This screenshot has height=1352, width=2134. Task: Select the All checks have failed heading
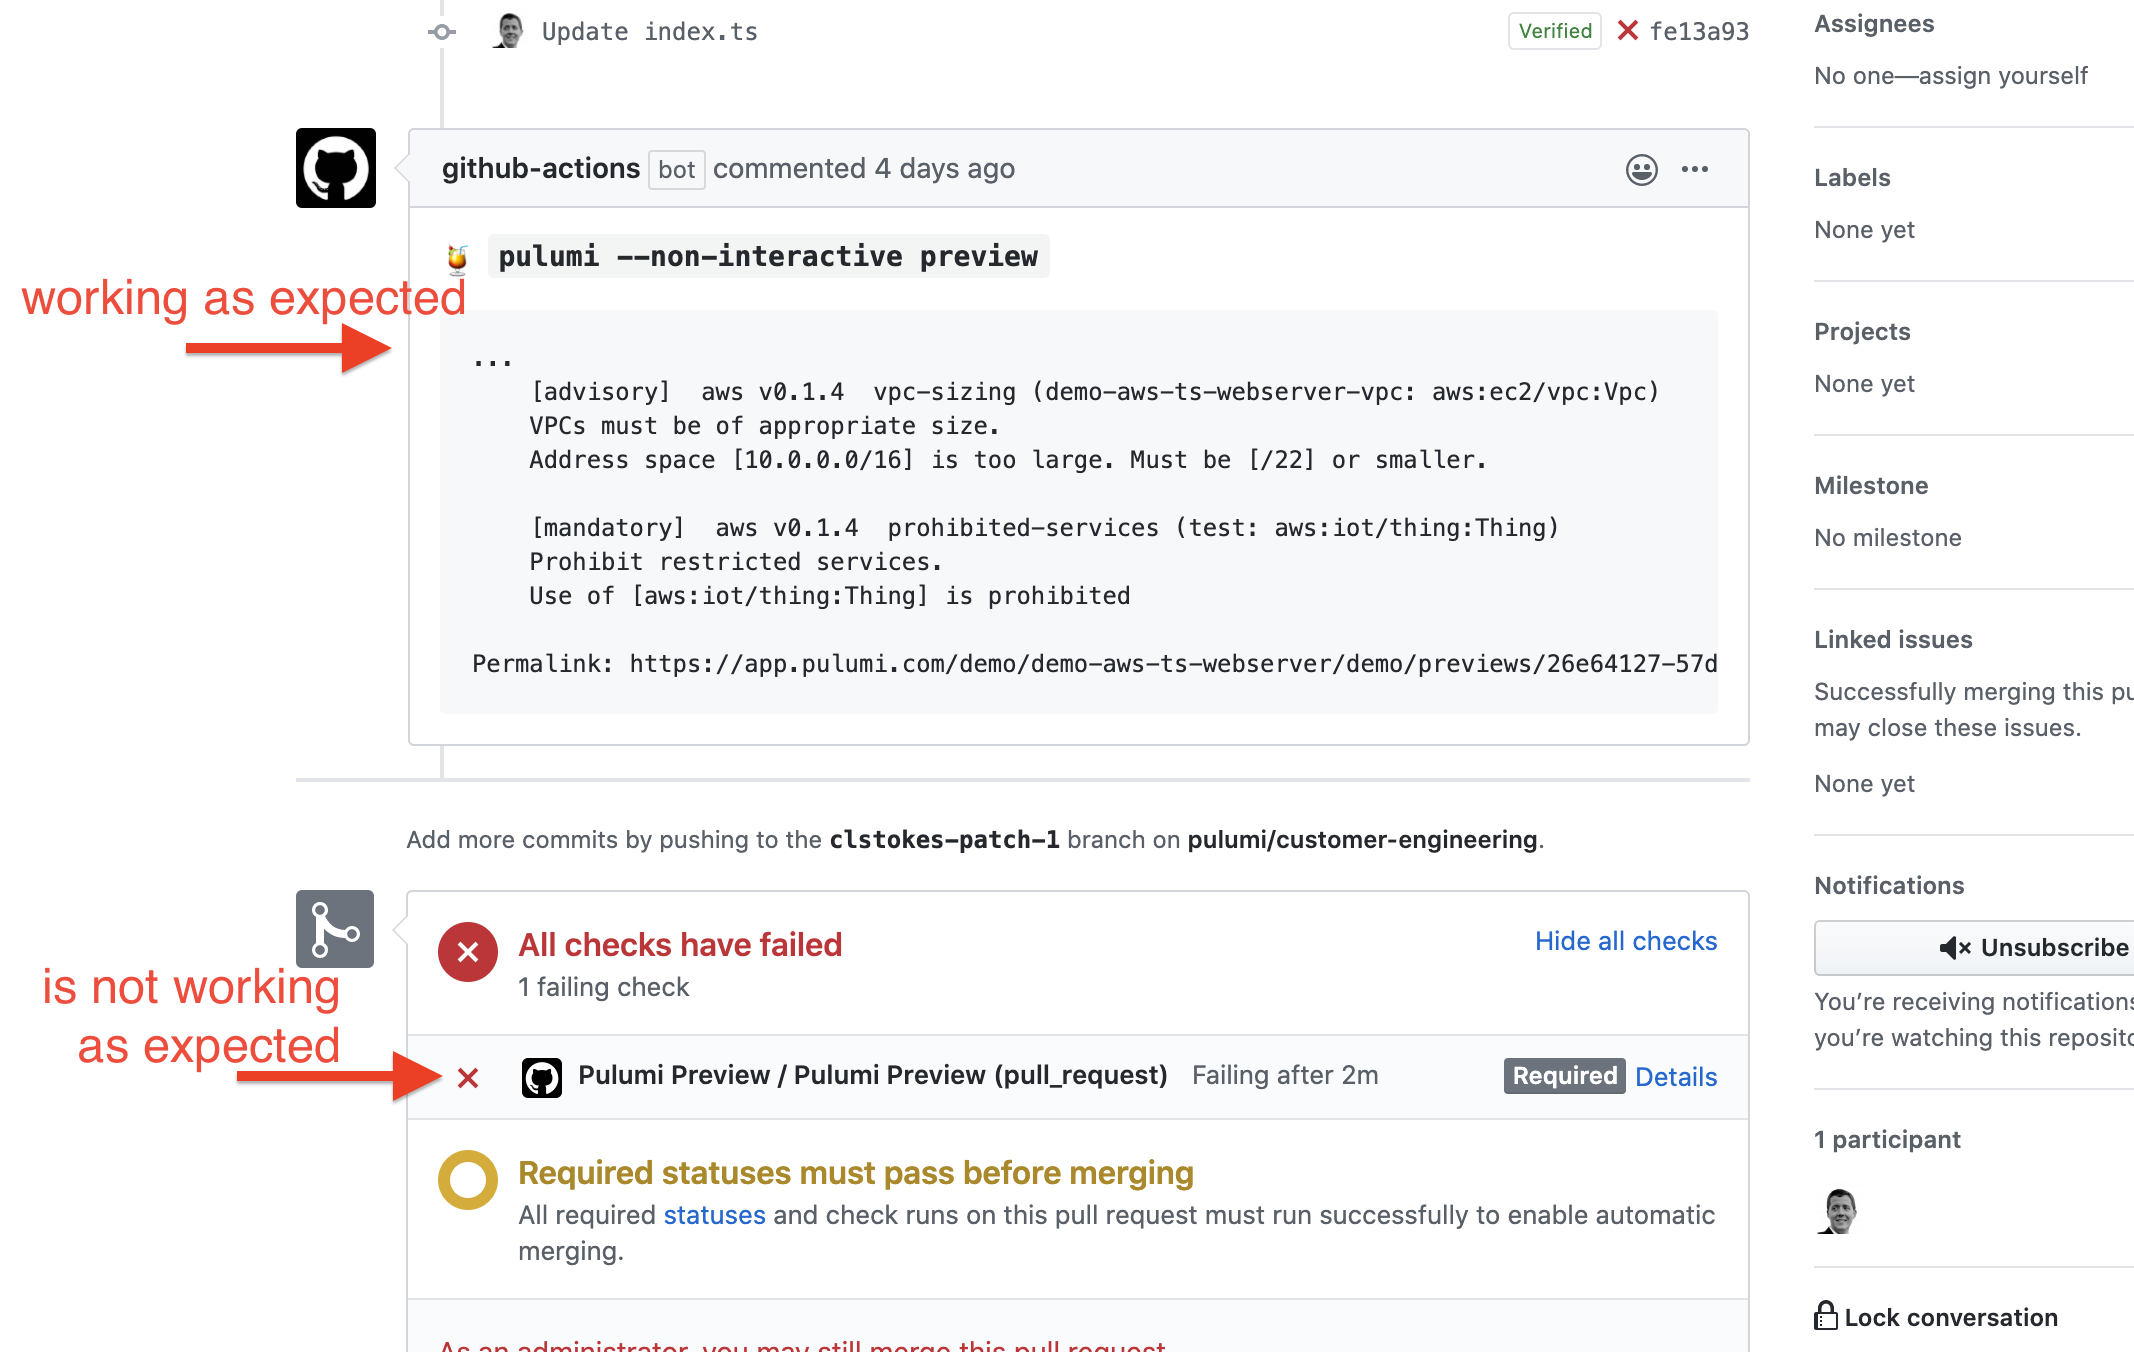click(x=680, y=945)
